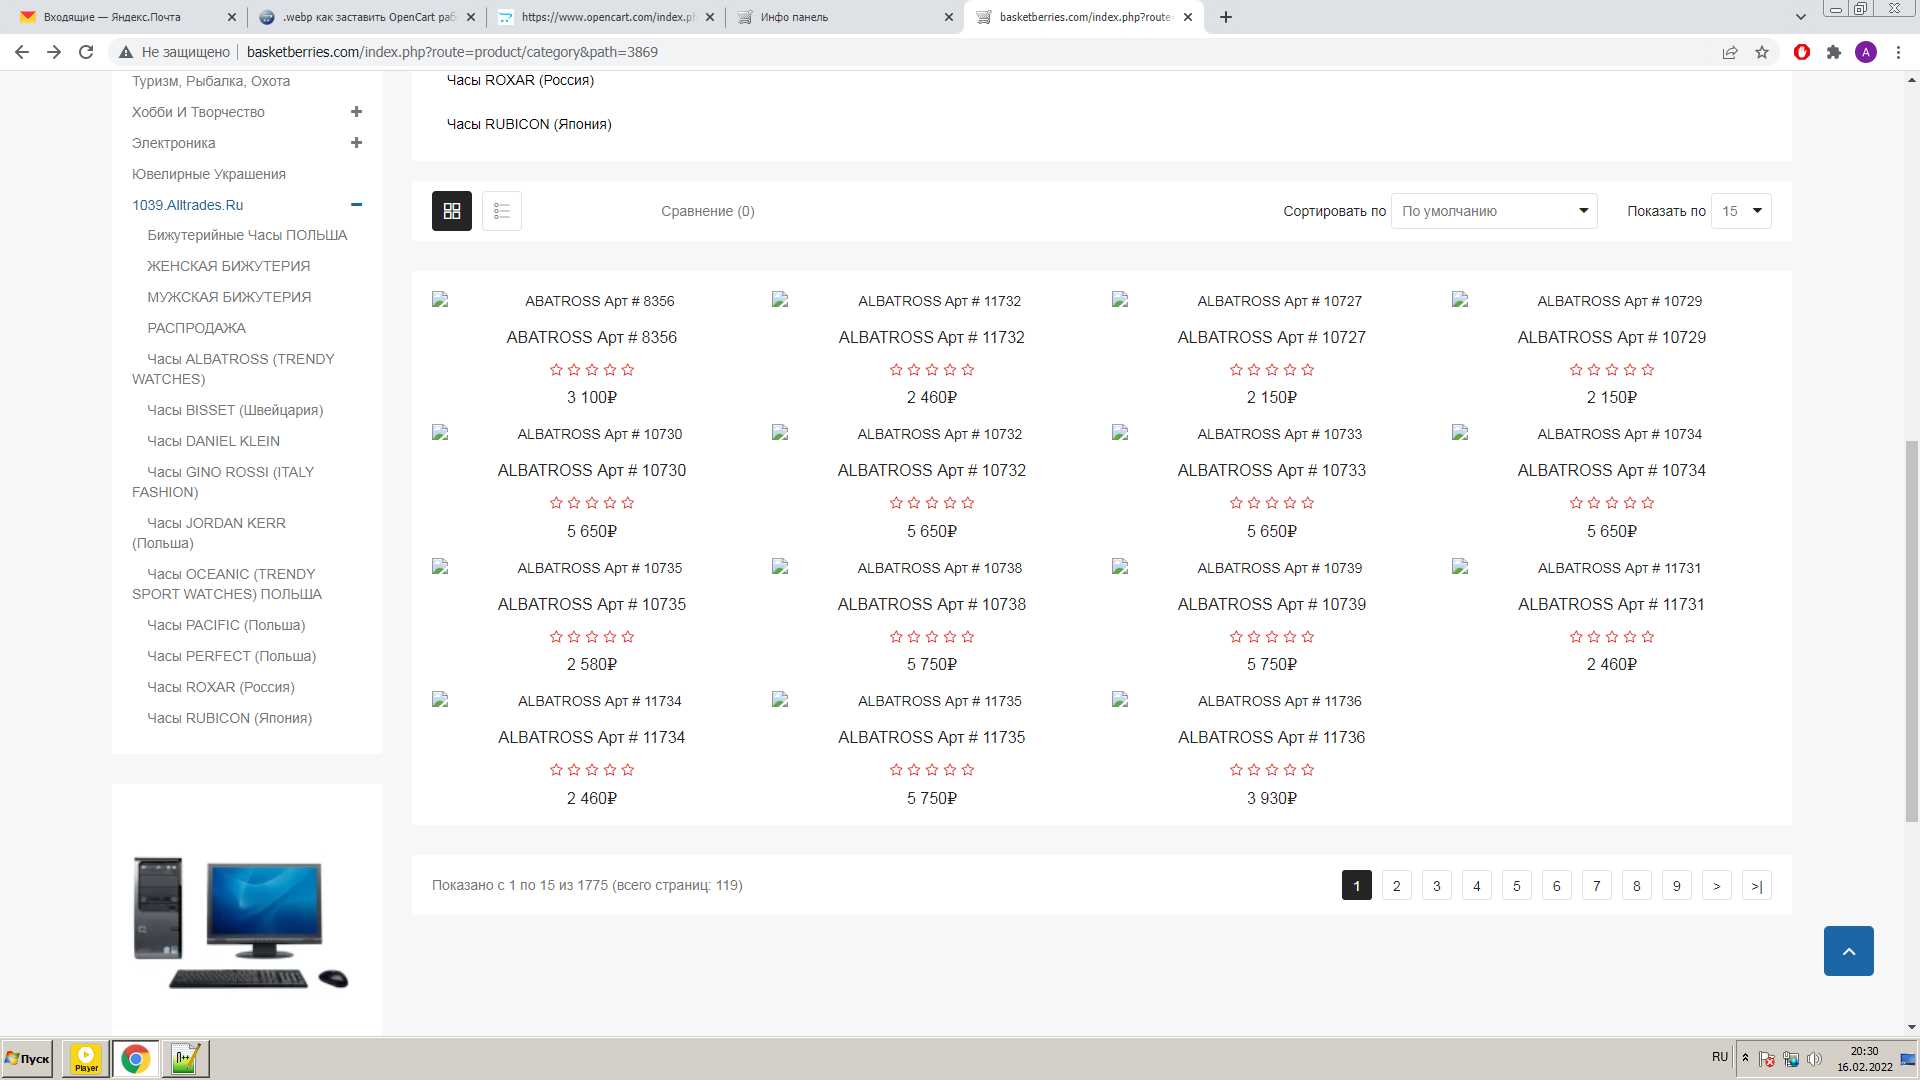Screen dimensions: 1920x1080
Task: Switch to the Инфо панель tab
Action: (845, 17)
